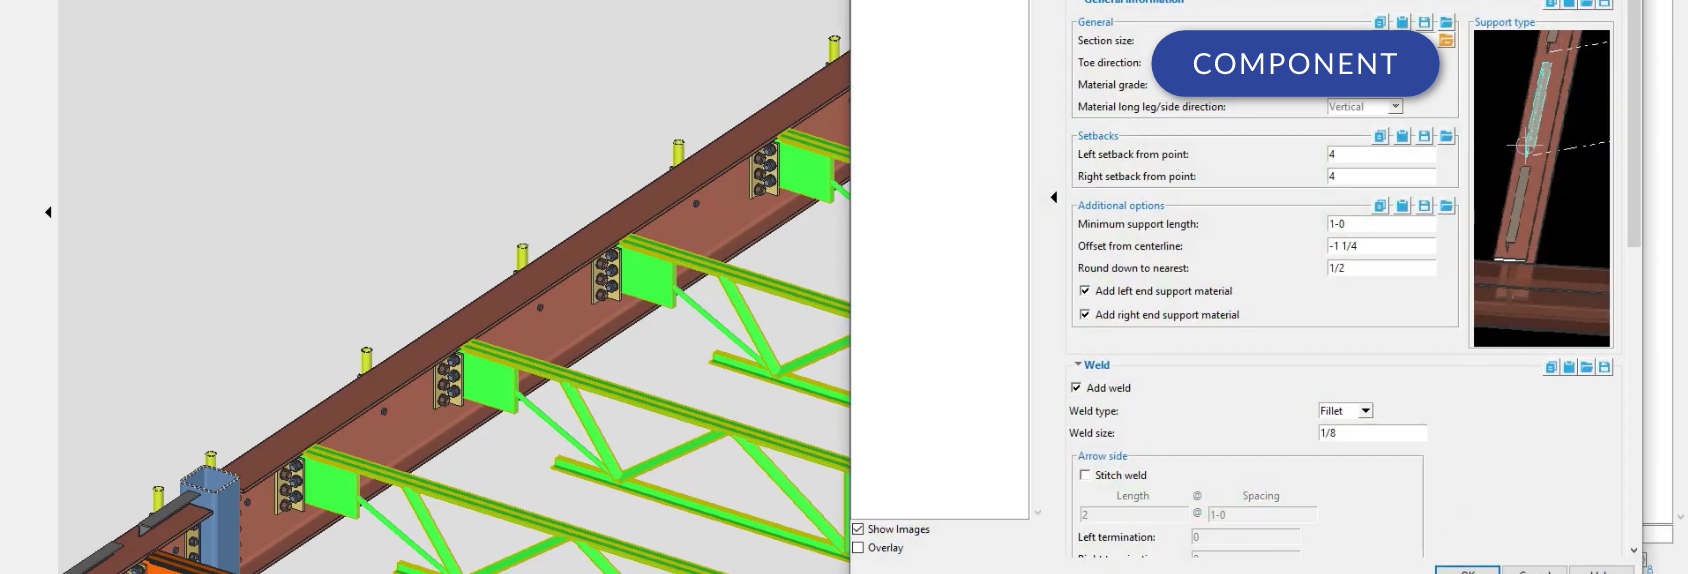Image resolution: width=1688 pixels, height=574 pixels.
Task: Click the Weld size input field
Action: (x=1372, y=433)
